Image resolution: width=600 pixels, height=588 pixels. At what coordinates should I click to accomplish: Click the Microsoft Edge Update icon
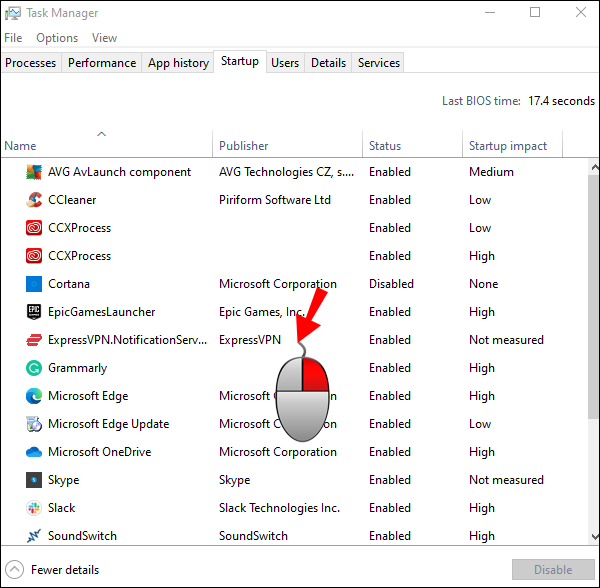(x=34, y=424)
